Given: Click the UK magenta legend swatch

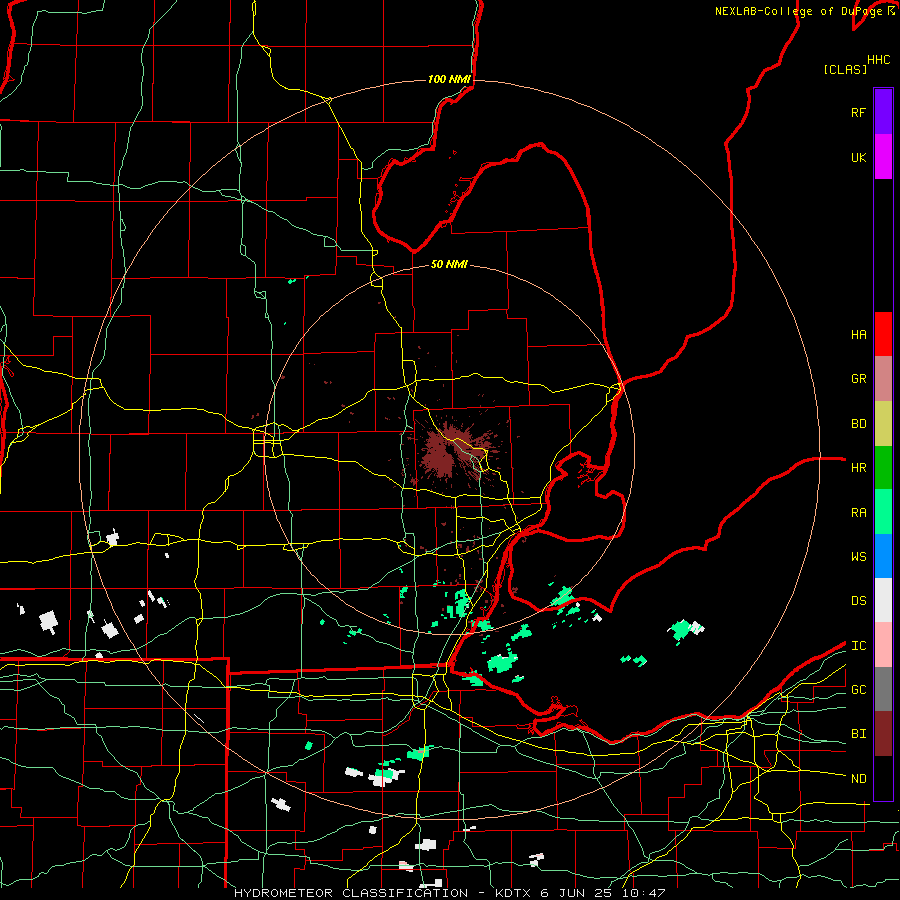Looking at the screenshot, I should click(883, 157).
